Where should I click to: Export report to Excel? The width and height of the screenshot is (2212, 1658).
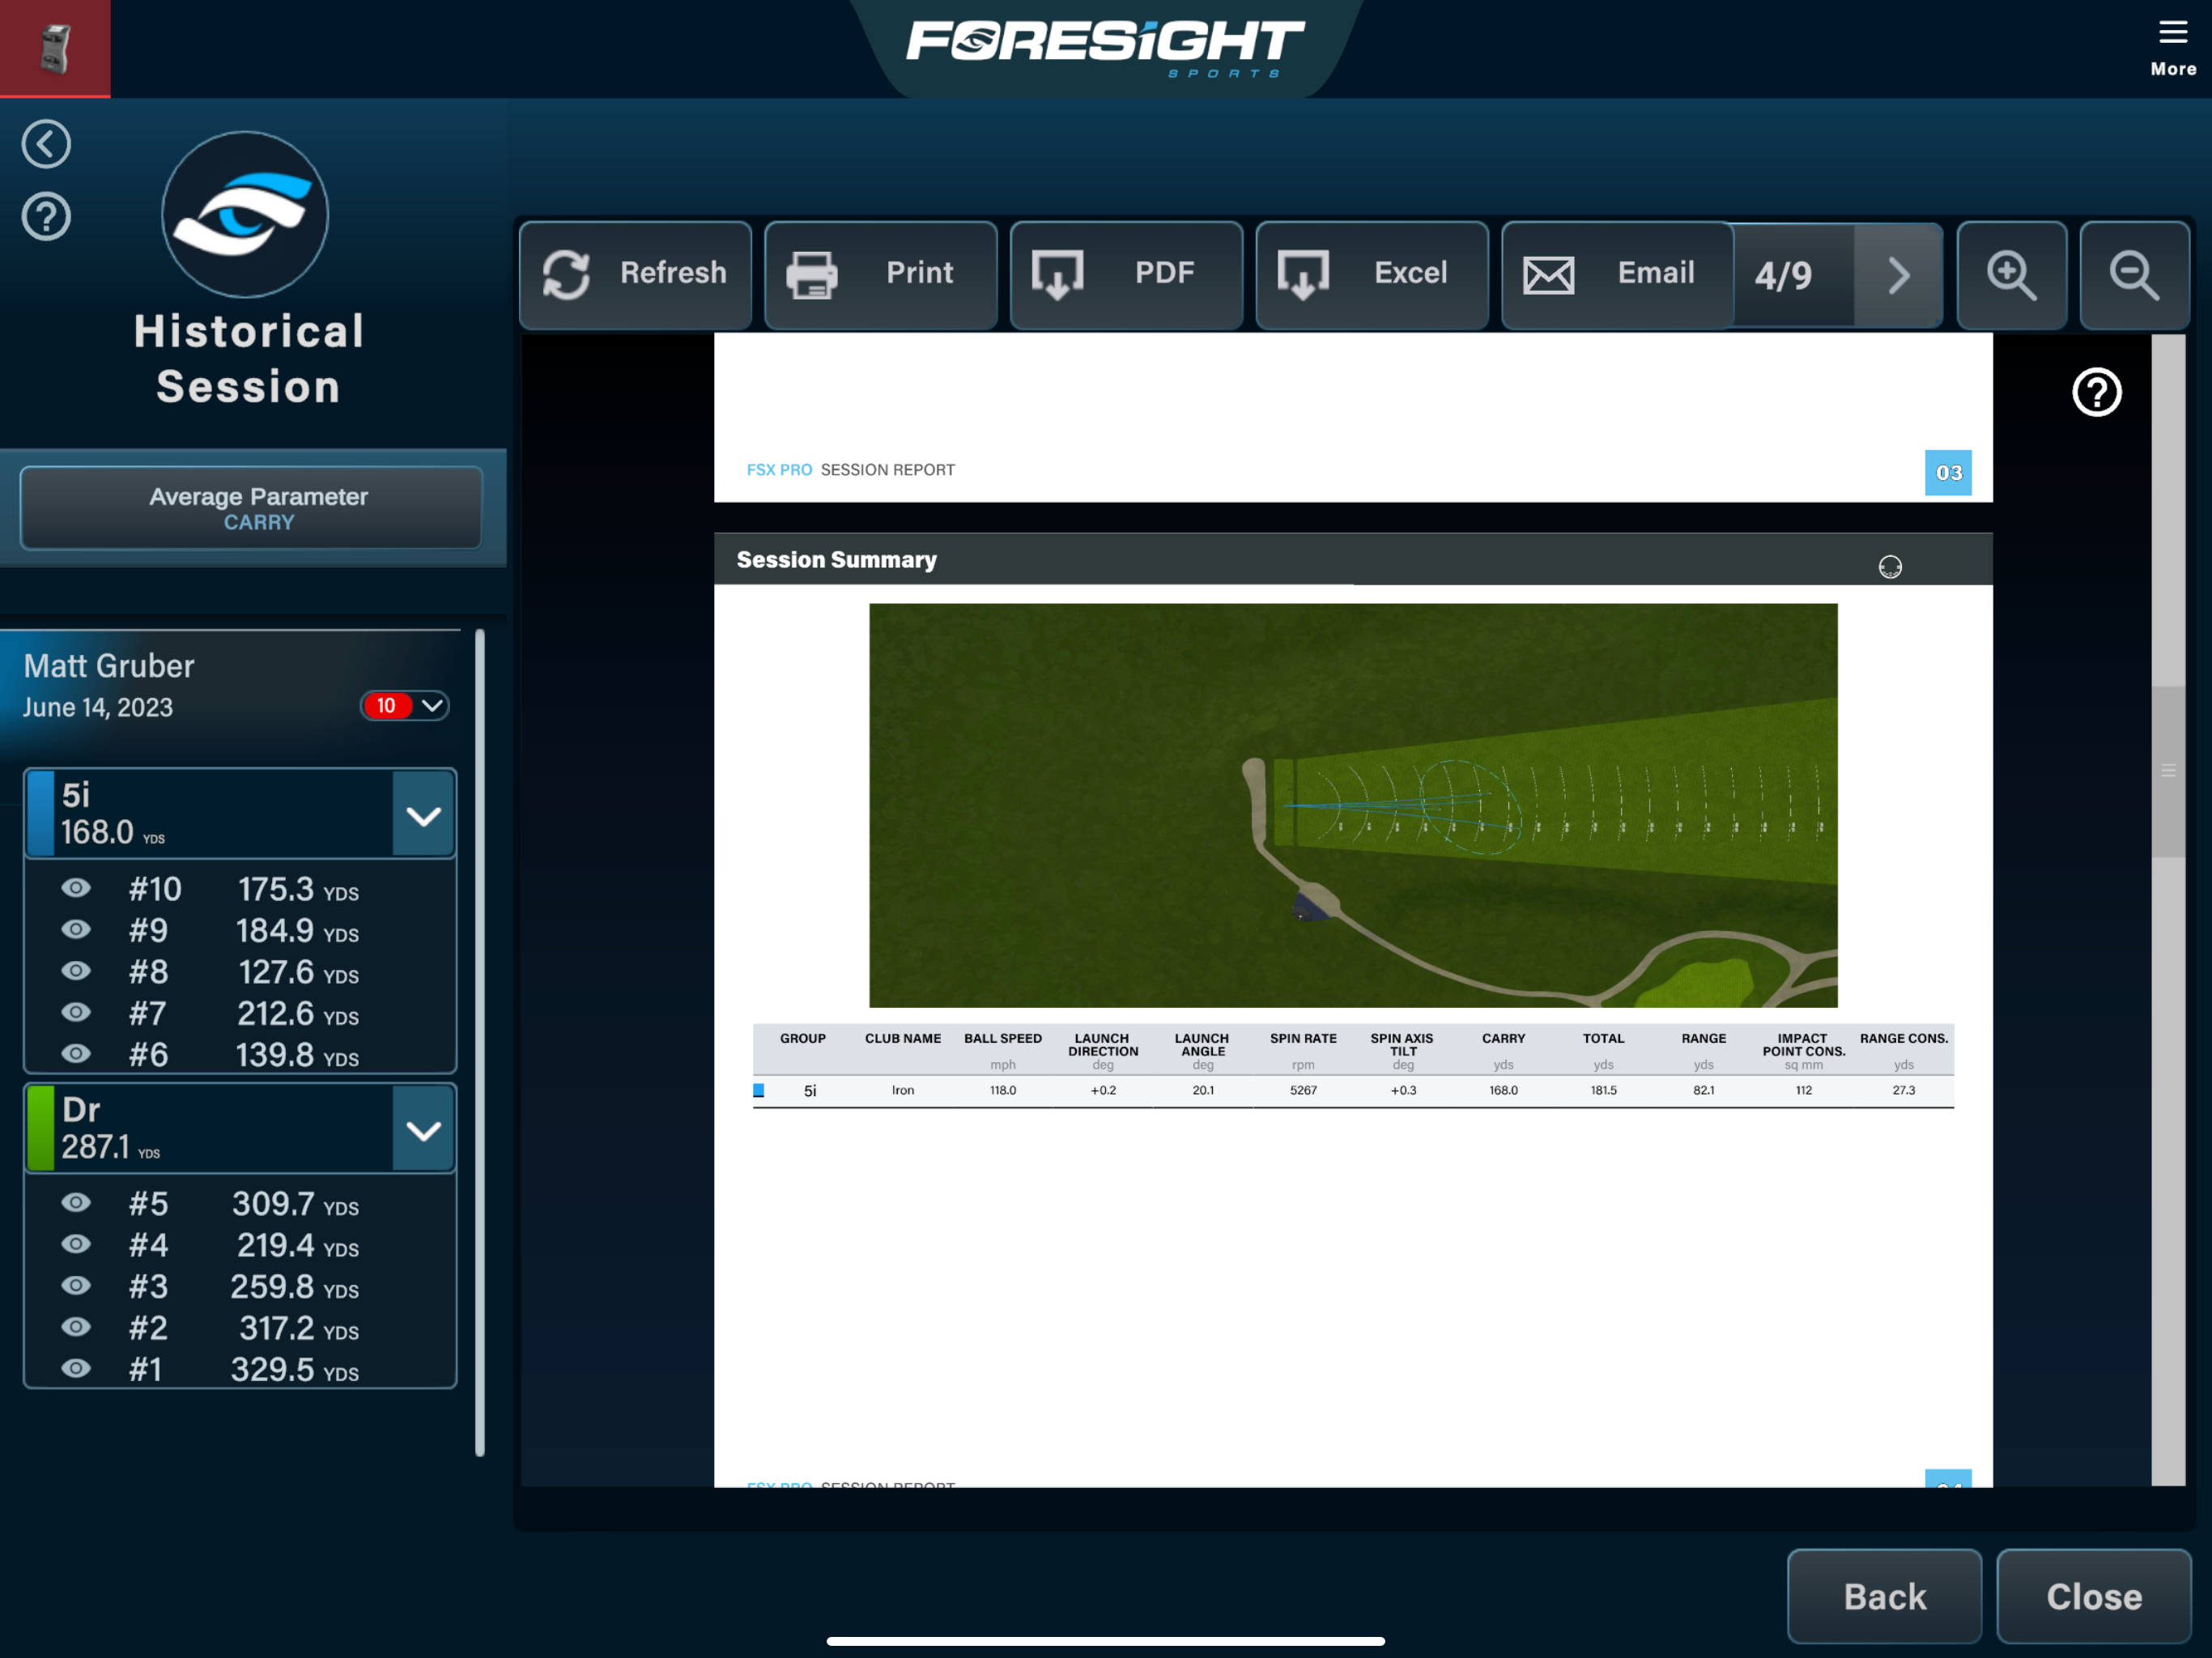point(1371,274)
